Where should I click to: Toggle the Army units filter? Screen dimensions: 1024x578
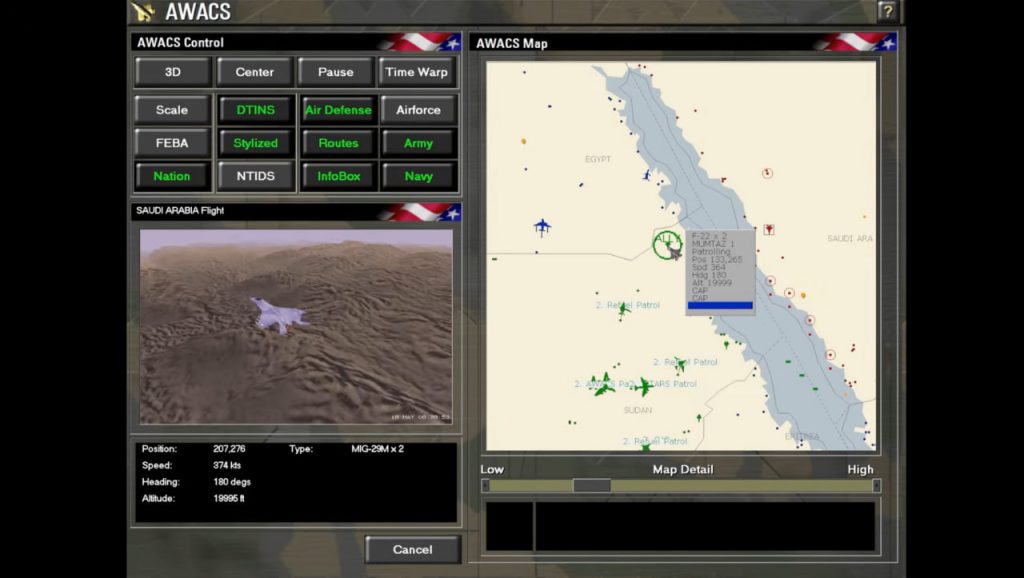pos(418,143)
